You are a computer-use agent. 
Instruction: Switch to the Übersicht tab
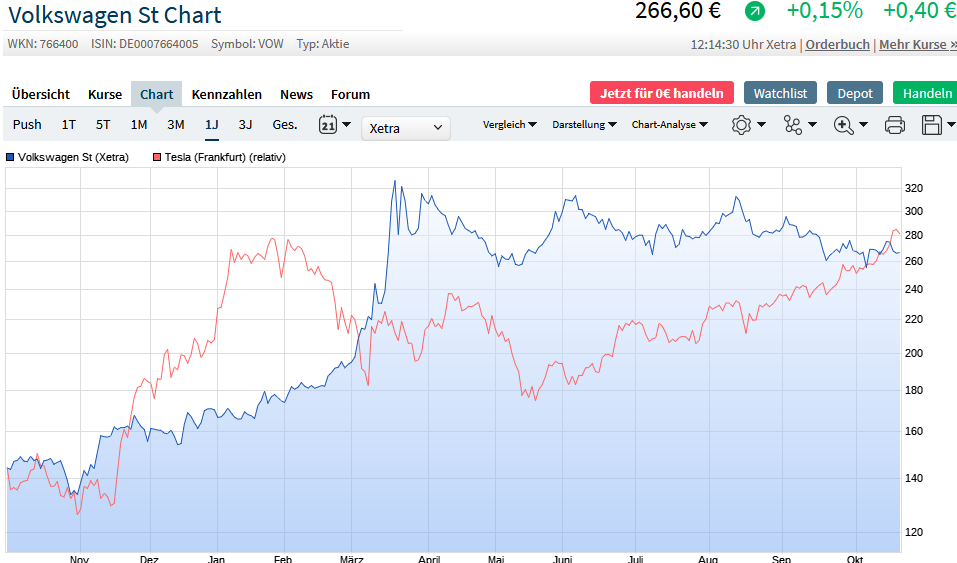coord(41,94)
